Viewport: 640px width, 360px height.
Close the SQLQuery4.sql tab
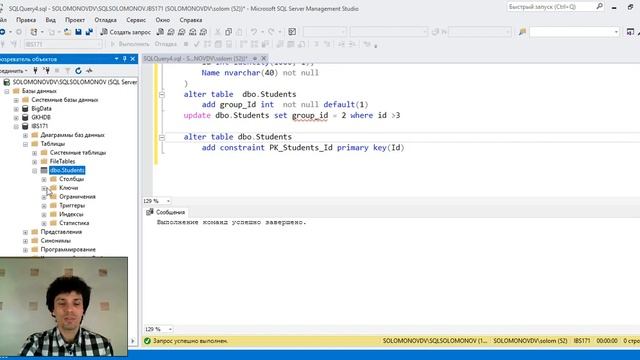pyautogui.click(x=264, y=58)
